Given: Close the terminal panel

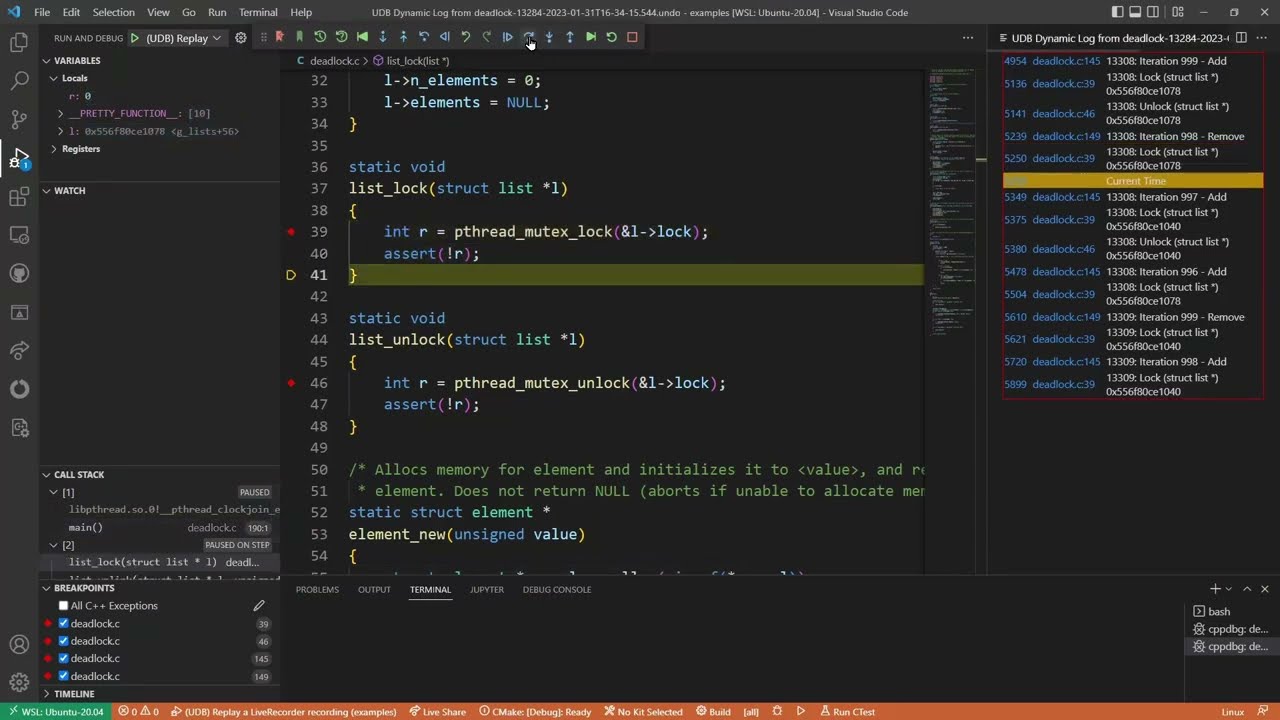Looking at the screenshot, I should (x=1265, y=589).
